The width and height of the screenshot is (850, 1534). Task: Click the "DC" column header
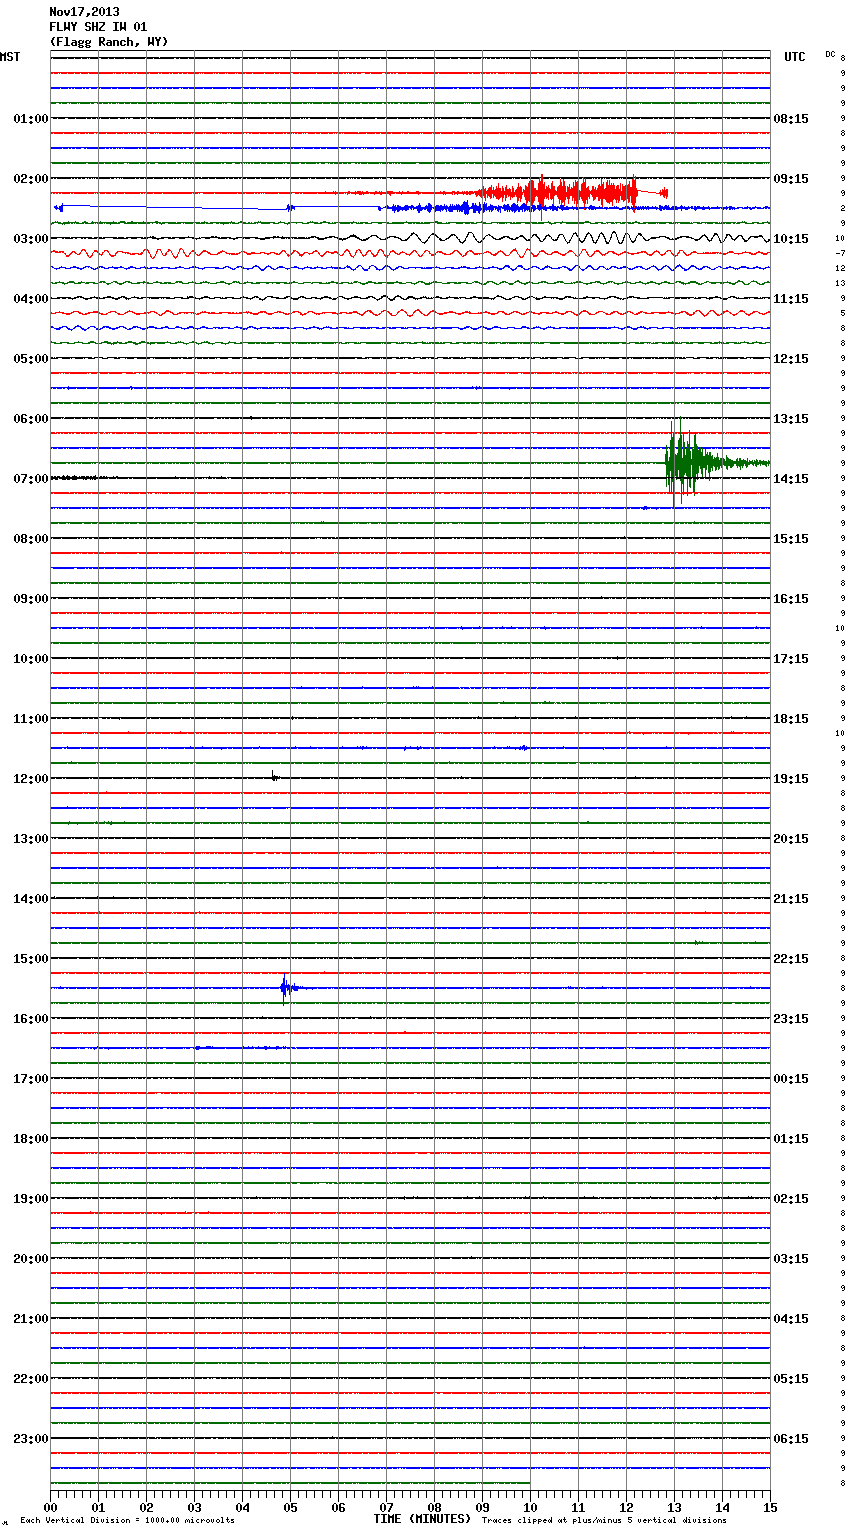point(830,54)
